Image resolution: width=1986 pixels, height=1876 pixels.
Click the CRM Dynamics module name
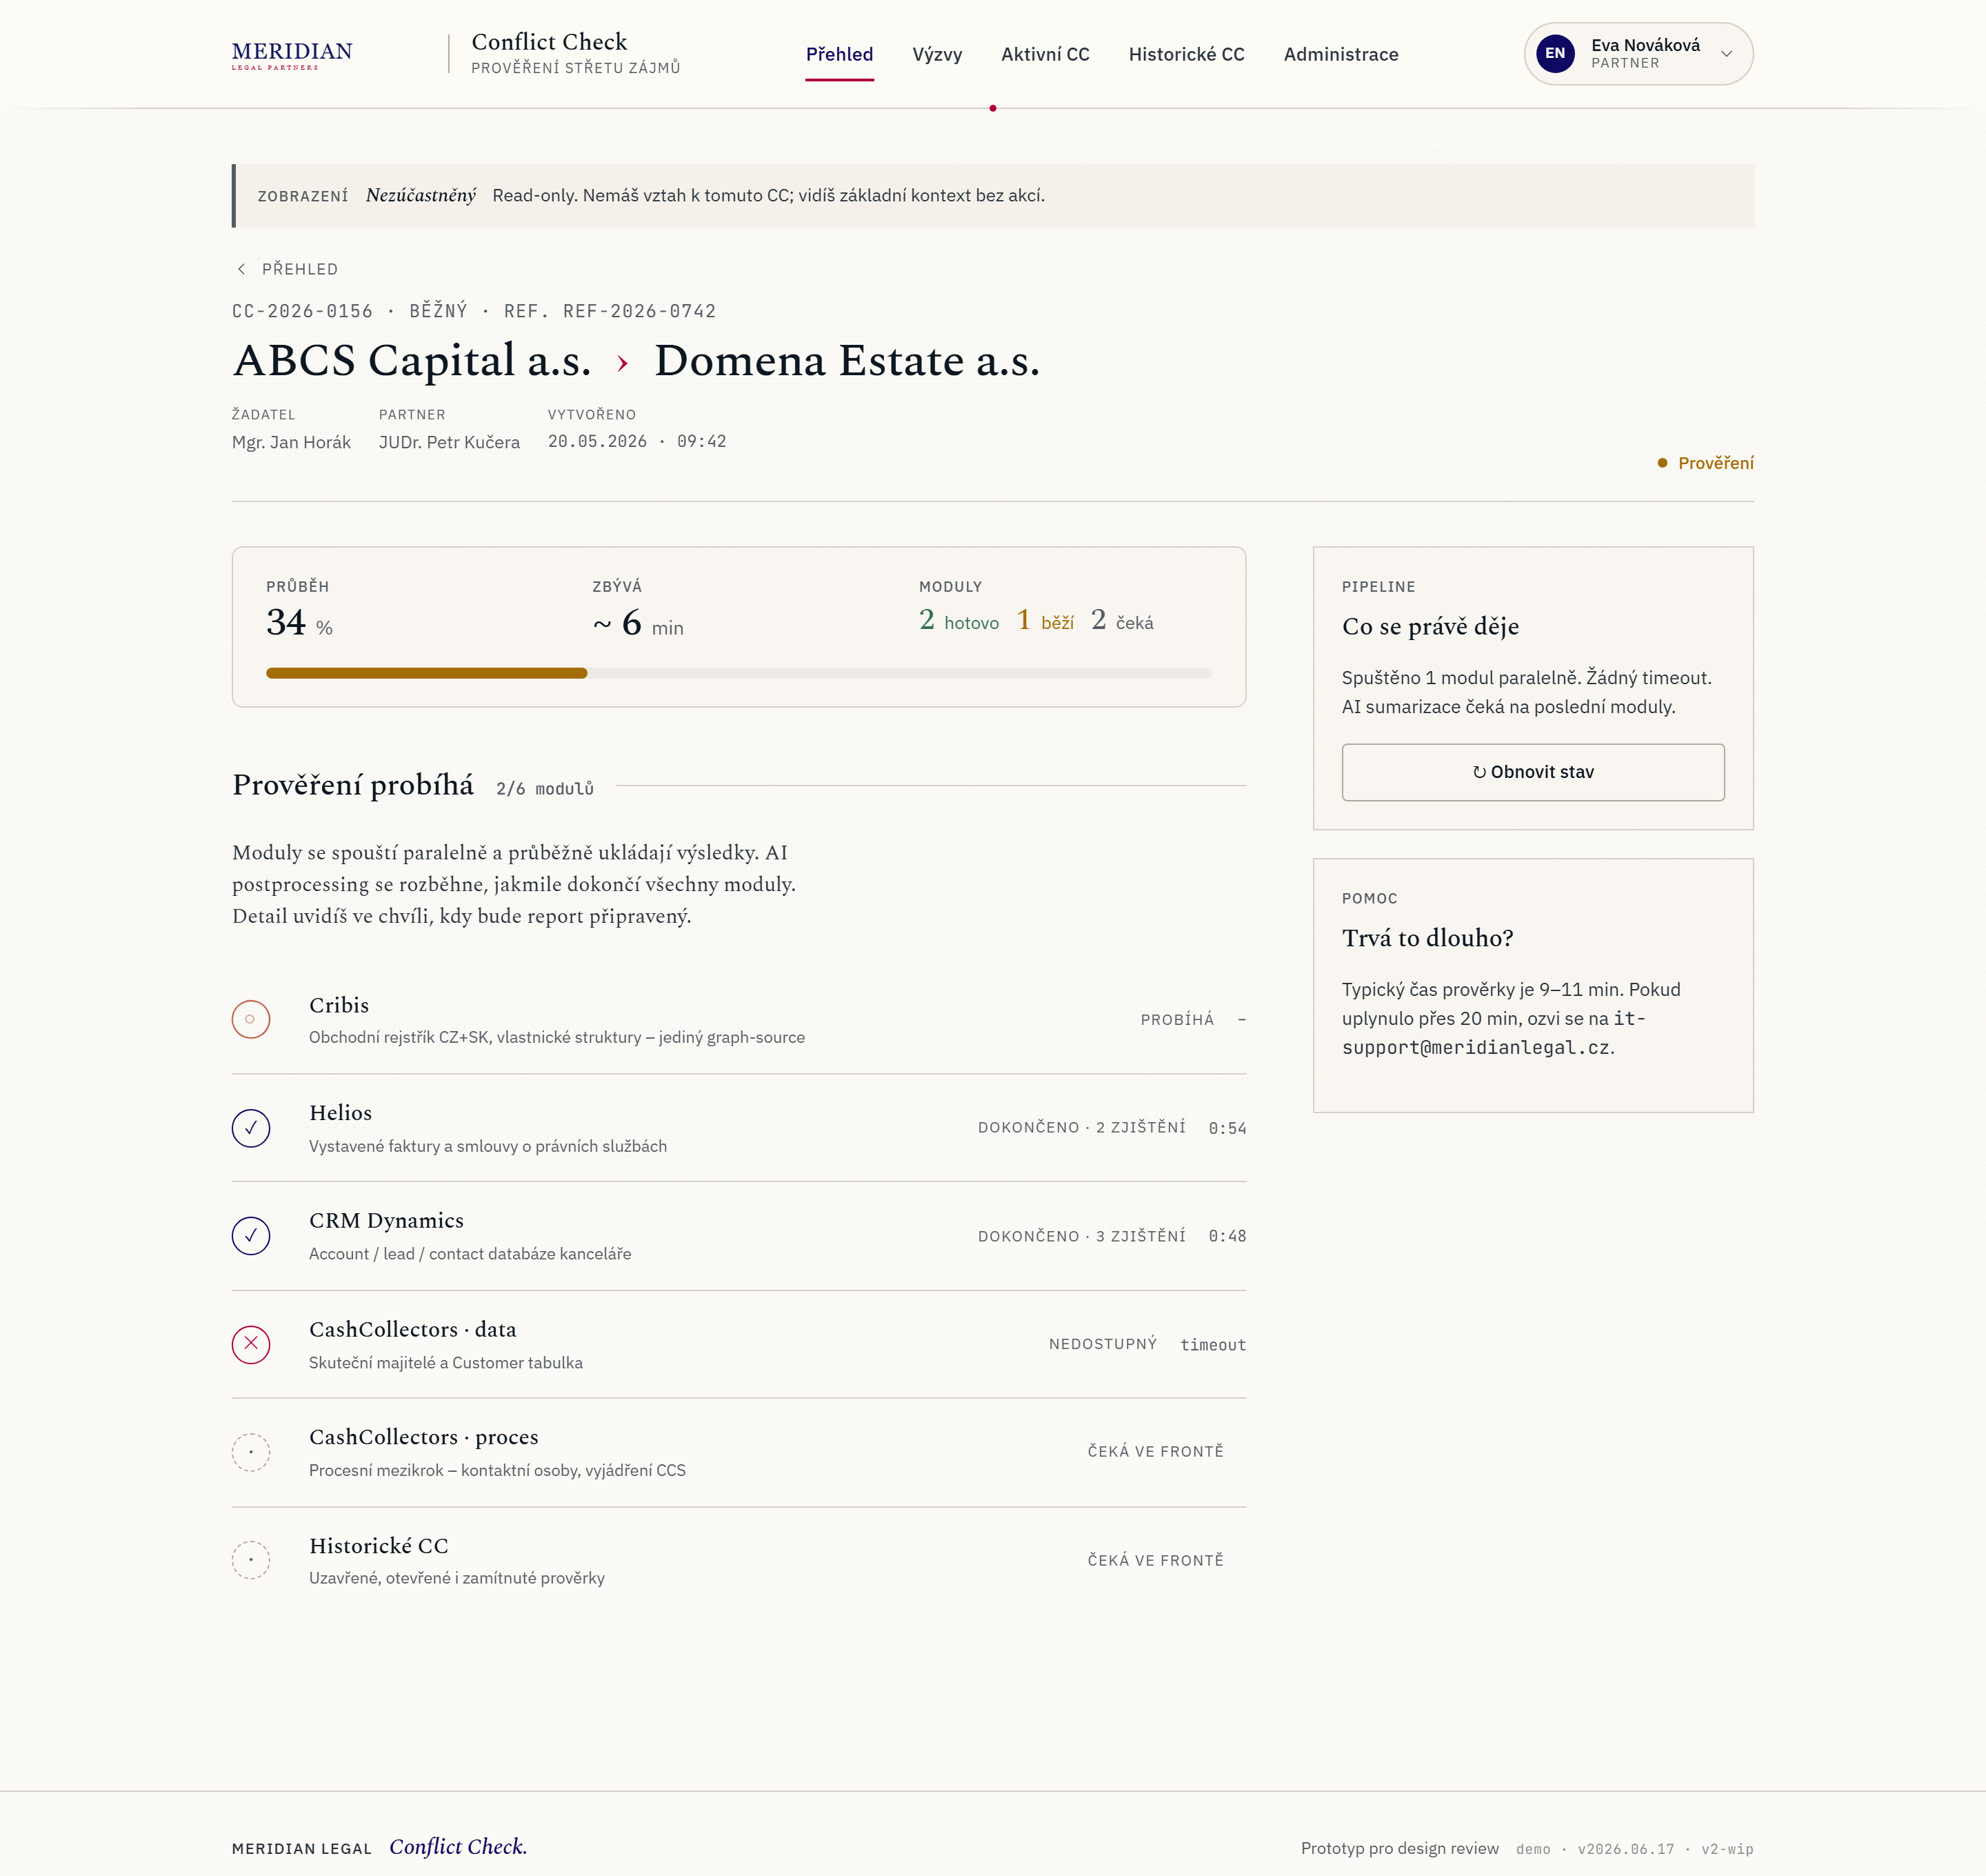[x=386, y=1221]
